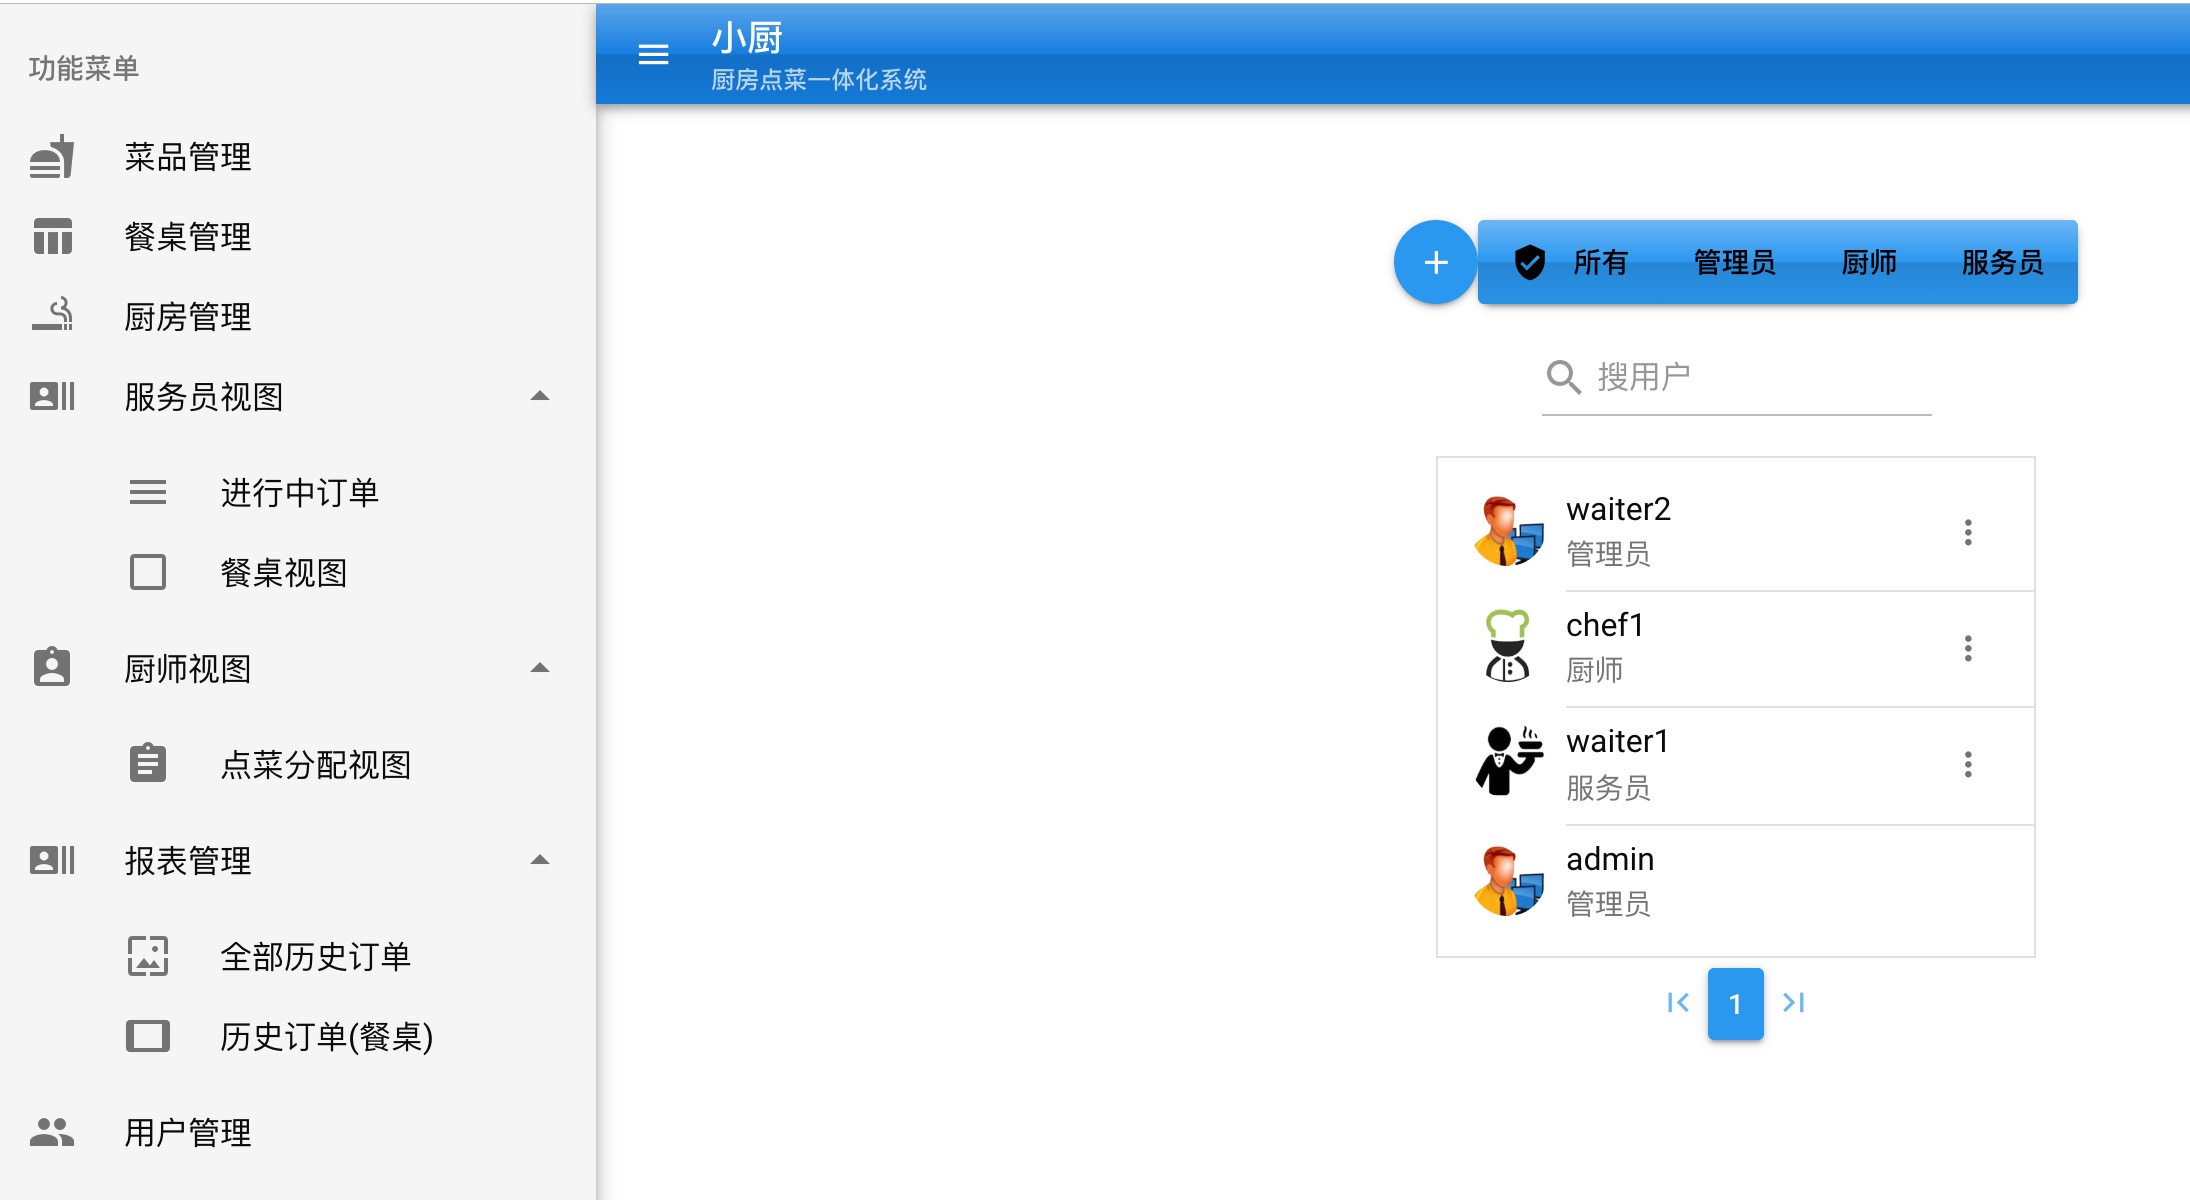Open the three-dot menu for chef1
The image size is (2190, 1200).
pyautogui.click(x=1967, y=648)
